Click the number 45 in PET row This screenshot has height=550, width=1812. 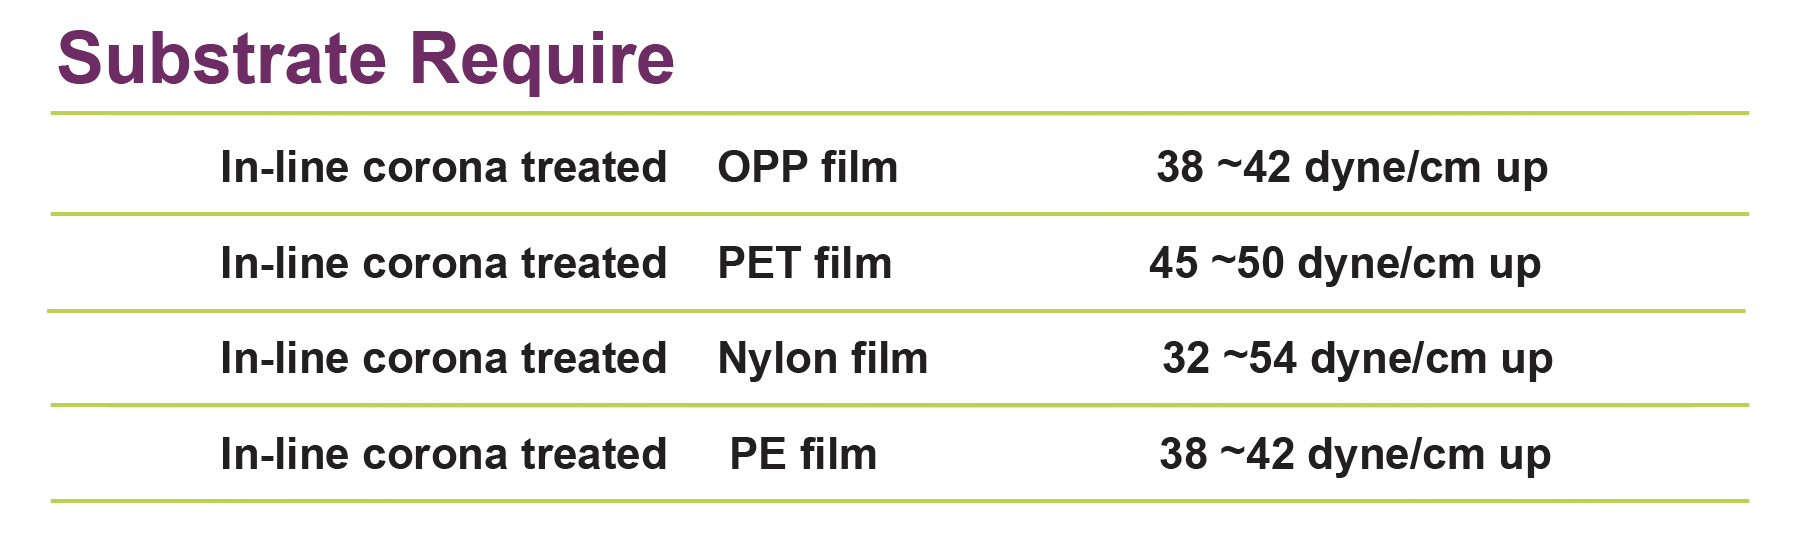1174,263
